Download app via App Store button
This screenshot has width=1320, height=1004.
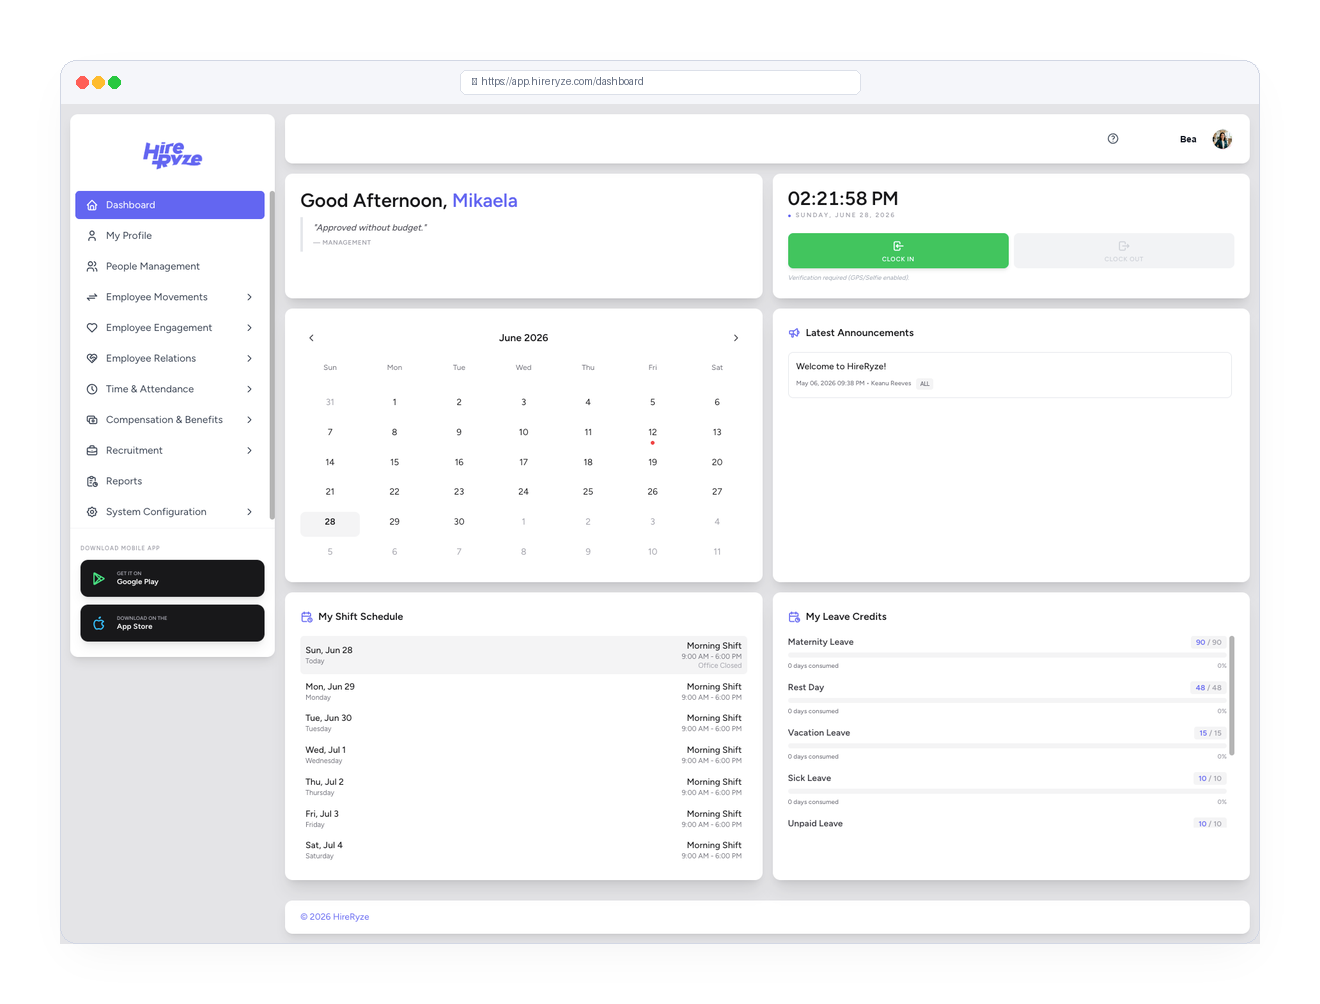(x=172, y=623)
